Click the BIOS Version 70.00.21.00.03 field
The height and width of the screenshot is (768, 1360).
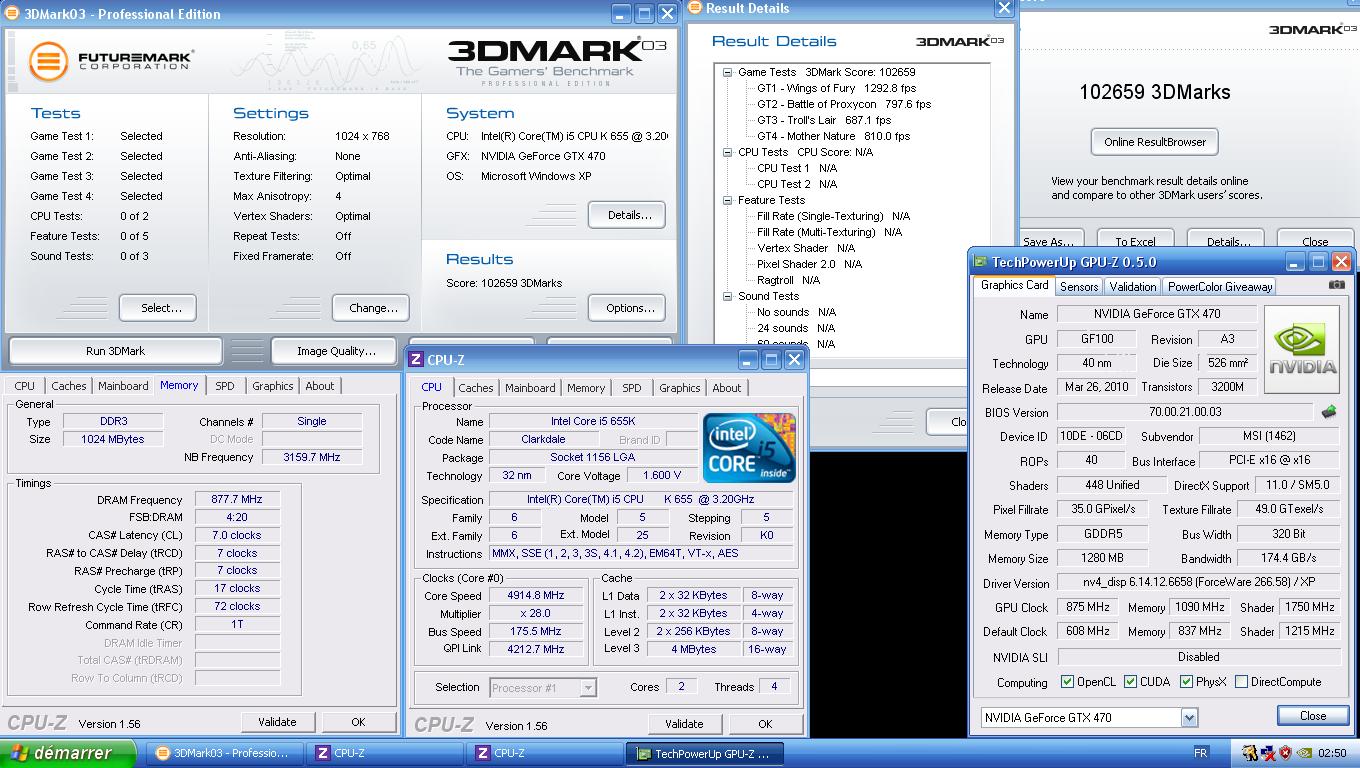1184,412
